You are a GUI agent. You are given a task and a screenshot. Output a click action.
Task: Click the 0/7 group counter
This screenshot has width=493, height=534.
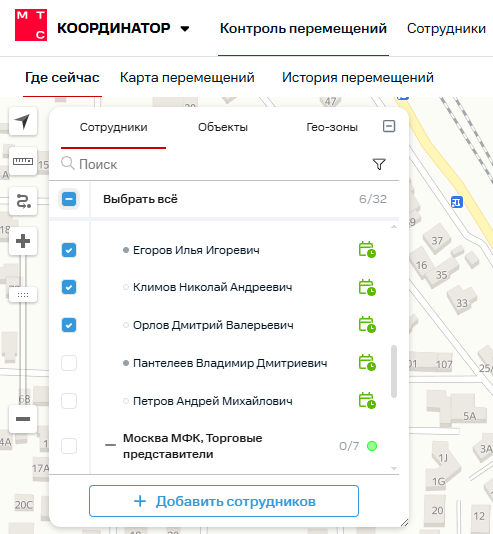349,446
